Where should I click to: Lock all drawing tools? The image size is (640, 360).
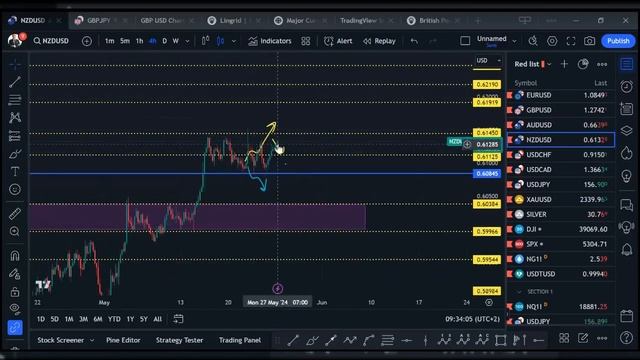[15, 292]
